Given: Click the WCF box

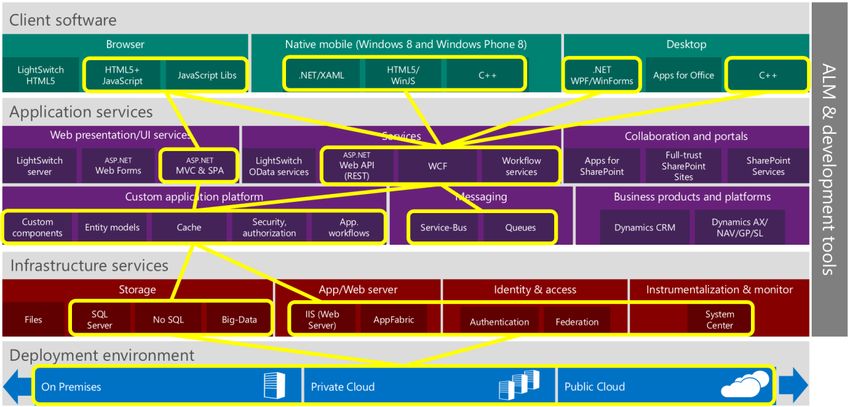Looking at the screenshot, I should [438, 166].
